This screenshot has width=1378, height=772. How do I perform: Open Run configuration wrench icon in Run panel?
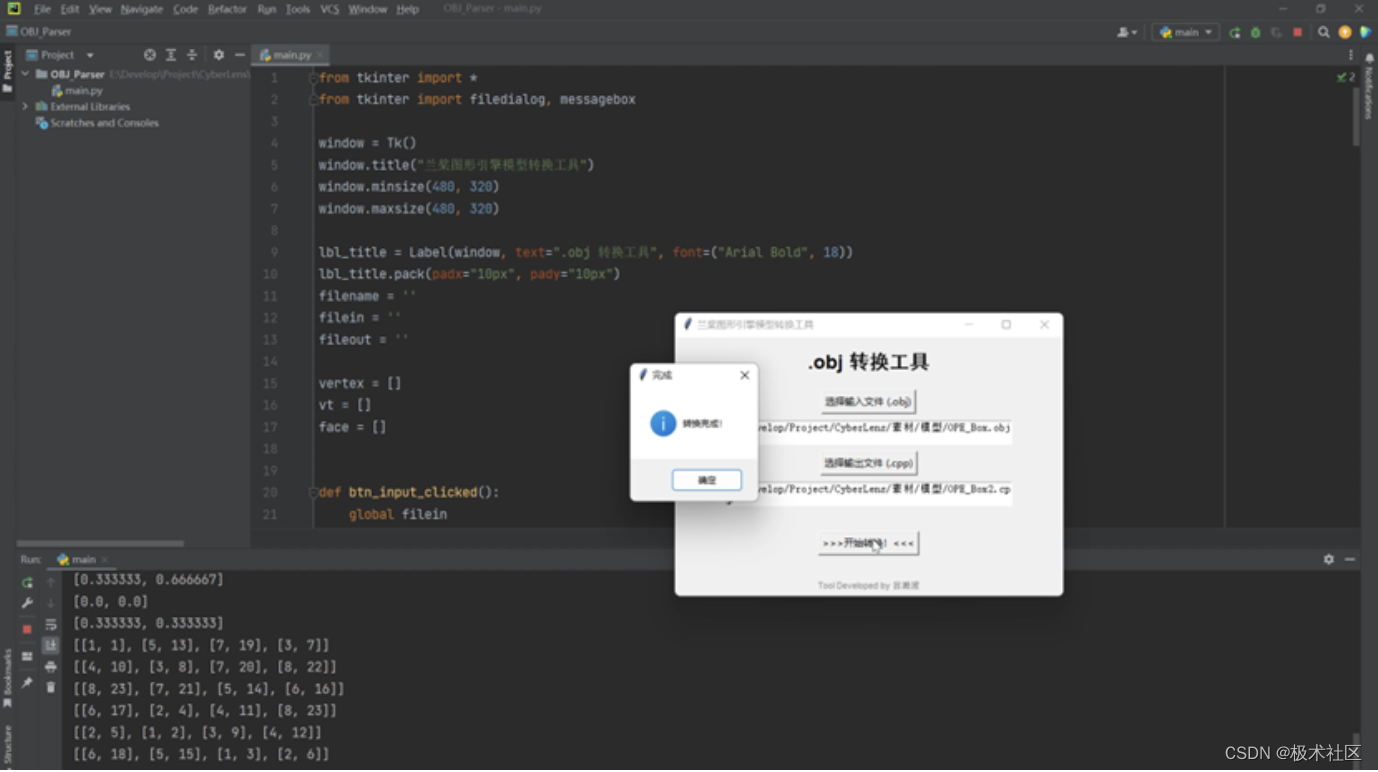pos(27,603)
